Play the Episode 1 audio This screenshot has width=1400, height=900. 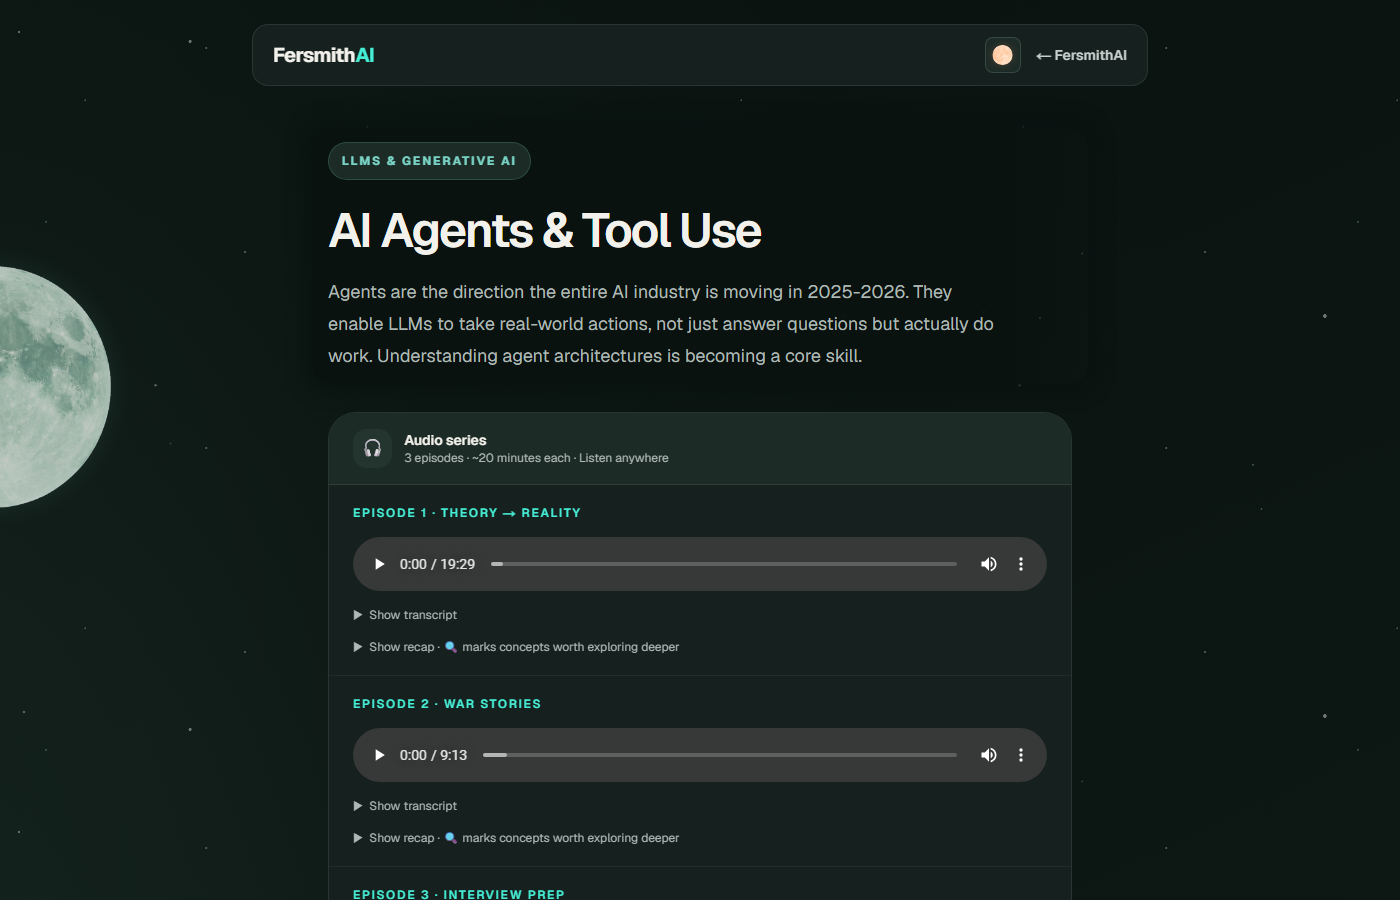point(379,564)
